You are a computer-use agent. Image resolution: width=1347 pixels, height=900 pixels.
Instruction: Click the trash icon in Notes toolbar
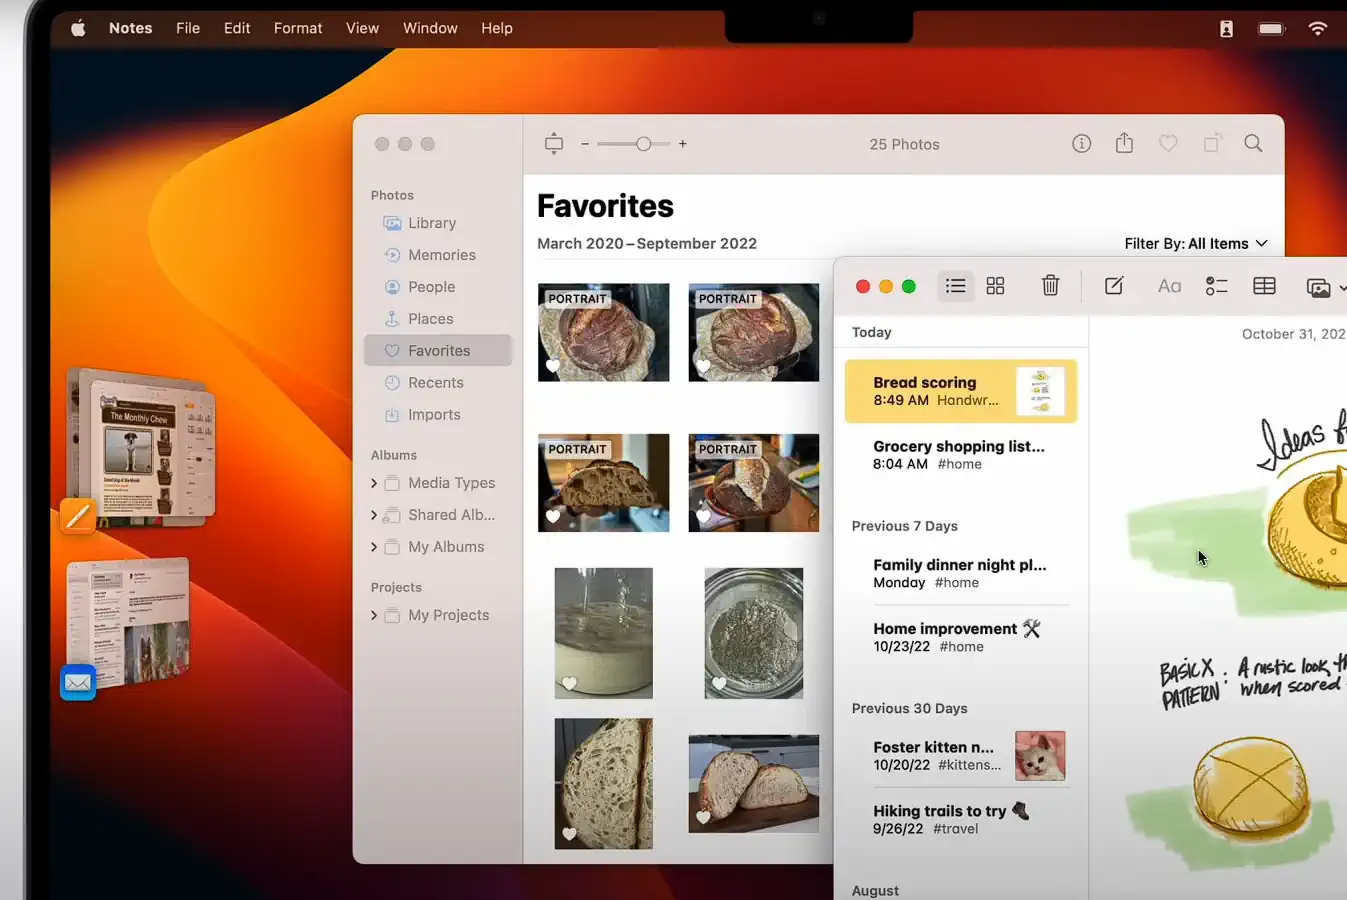(x=1050, y=286)
